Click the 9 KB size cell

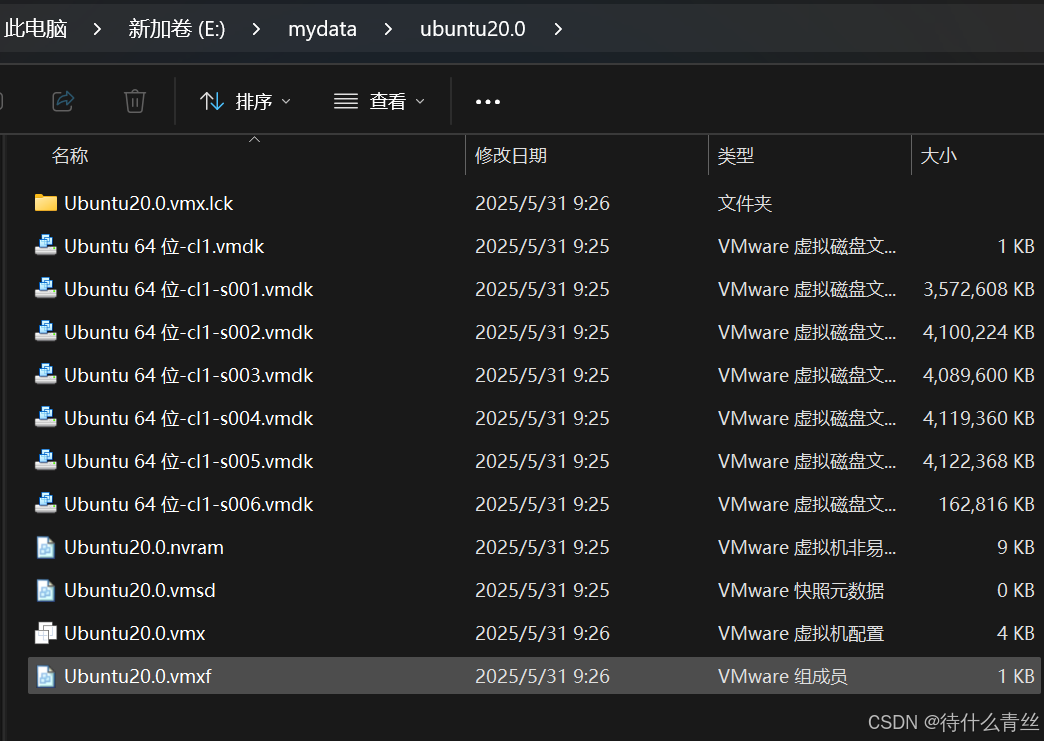point(1015,547)
